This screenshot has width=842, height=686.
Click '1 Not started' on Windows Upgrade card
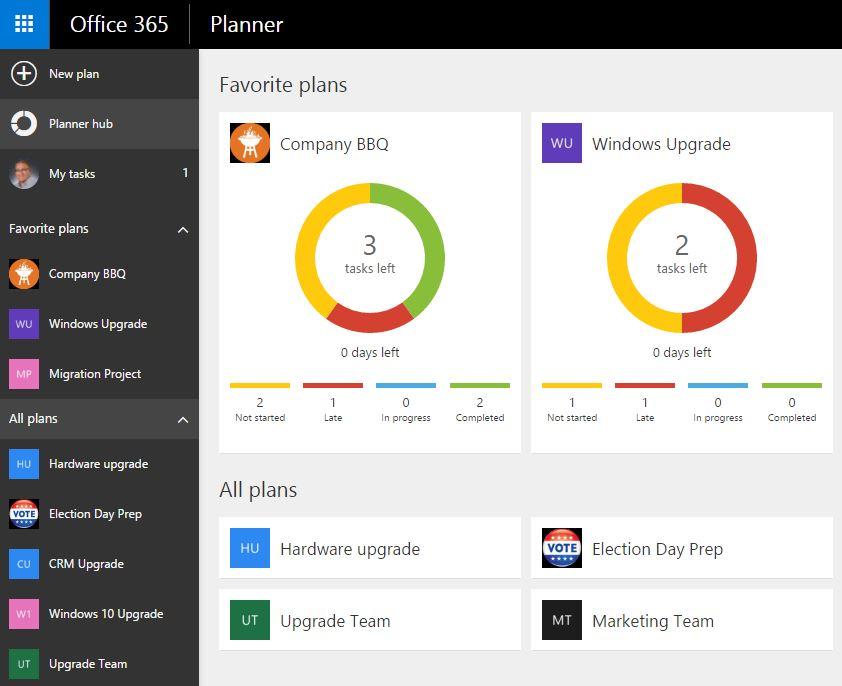click(572, 409)
